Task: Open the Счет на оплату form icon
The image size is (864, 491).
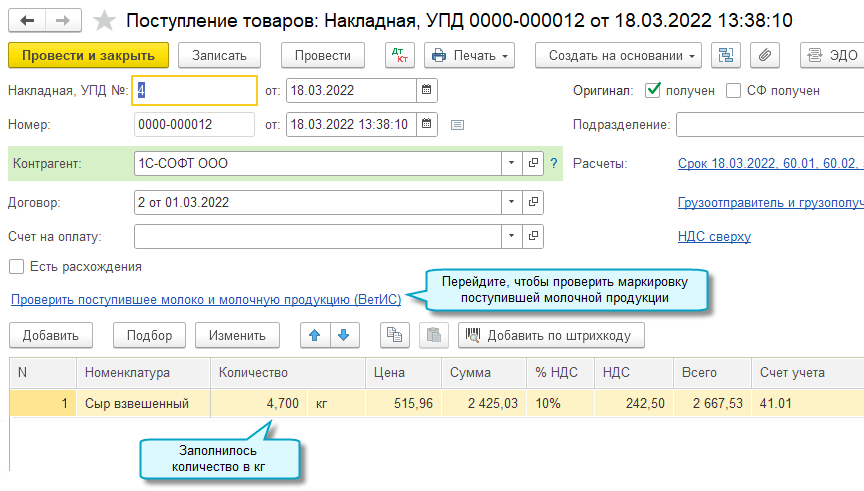Action: coord(533,236)
